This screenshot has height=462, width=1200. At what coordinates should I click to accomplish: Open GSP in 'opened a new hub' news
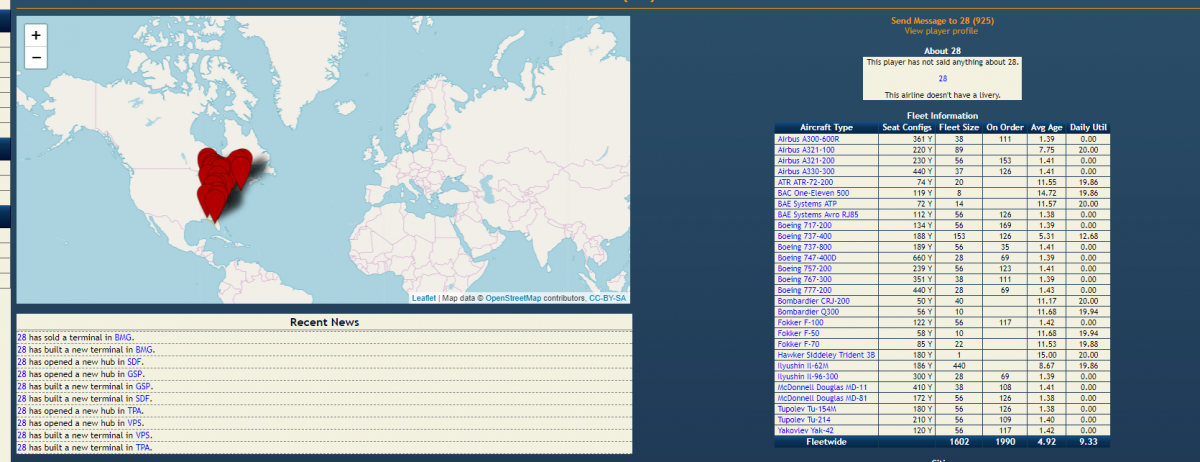pos(135,373)
